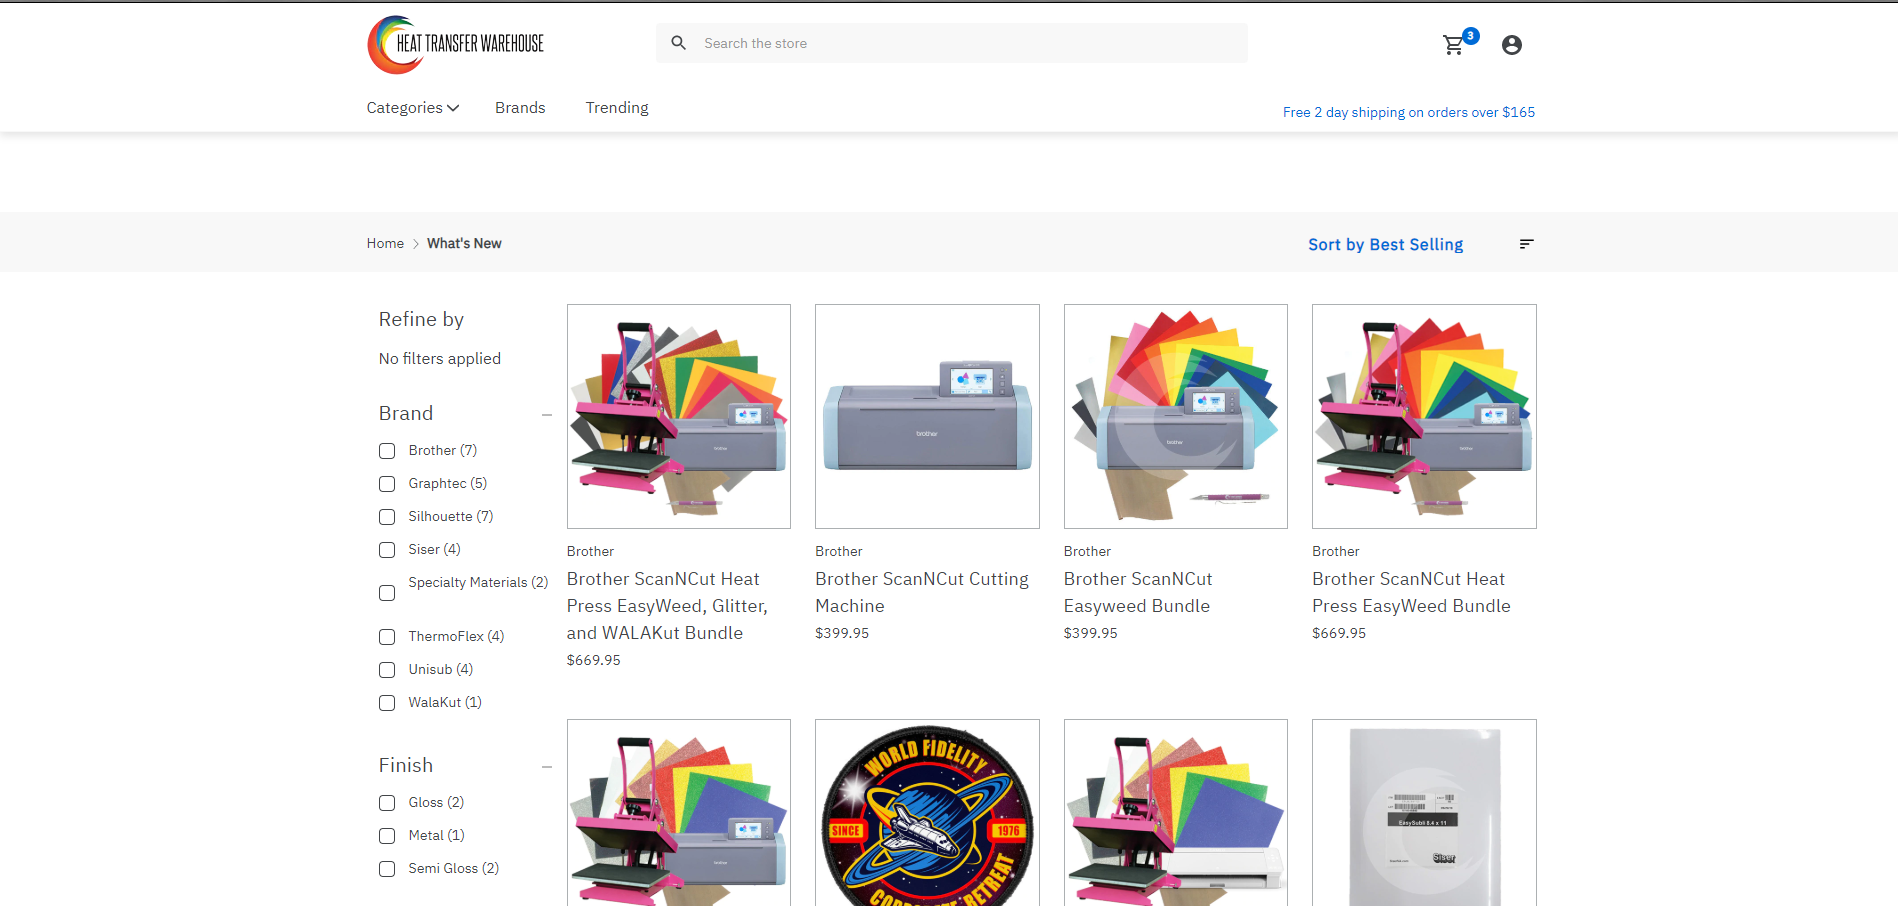
Task: Check the Unisub (4) brand filter
Action: click(x=387, y=670)
